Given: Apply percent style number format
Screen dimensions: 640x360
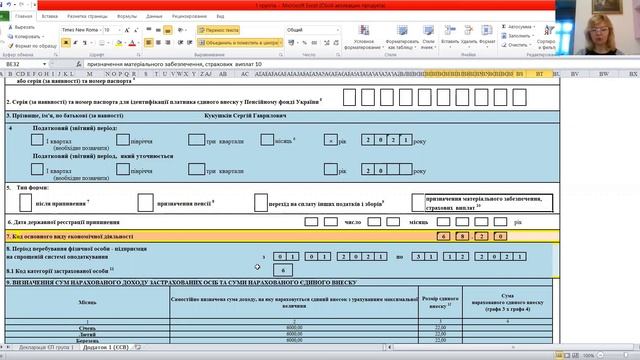Looking at the screenshot, I should point(304,42).
